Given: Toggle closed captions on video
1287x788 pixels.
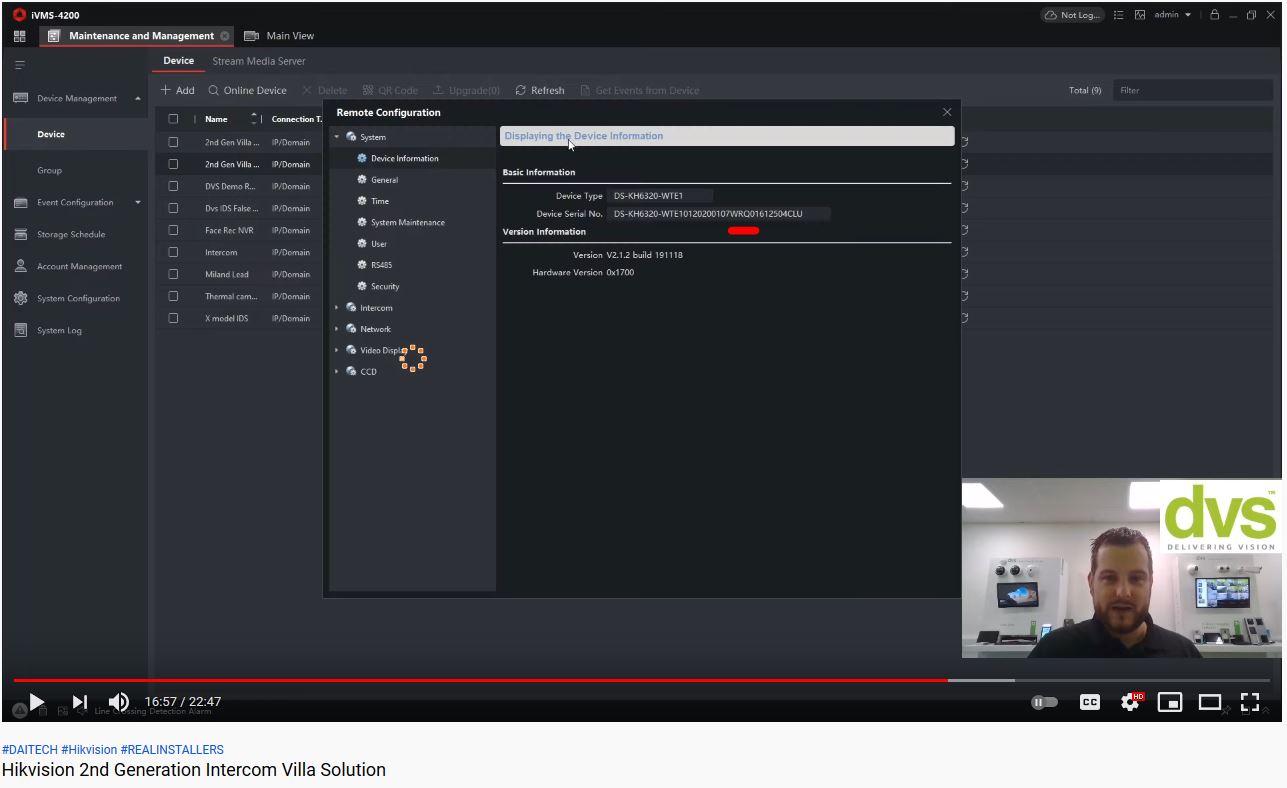Looking at the screenshot, I should tap(1090, 702).
